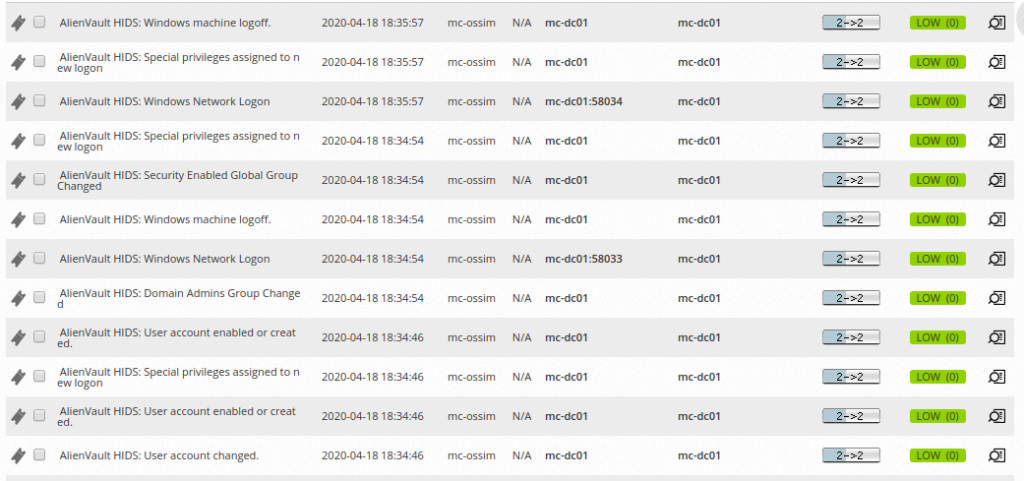Screen dimensions: 1024x481
Task: Click the 18:34:54 timestamp of the Windows machine logoff event
Action: (x=372, y=220)
